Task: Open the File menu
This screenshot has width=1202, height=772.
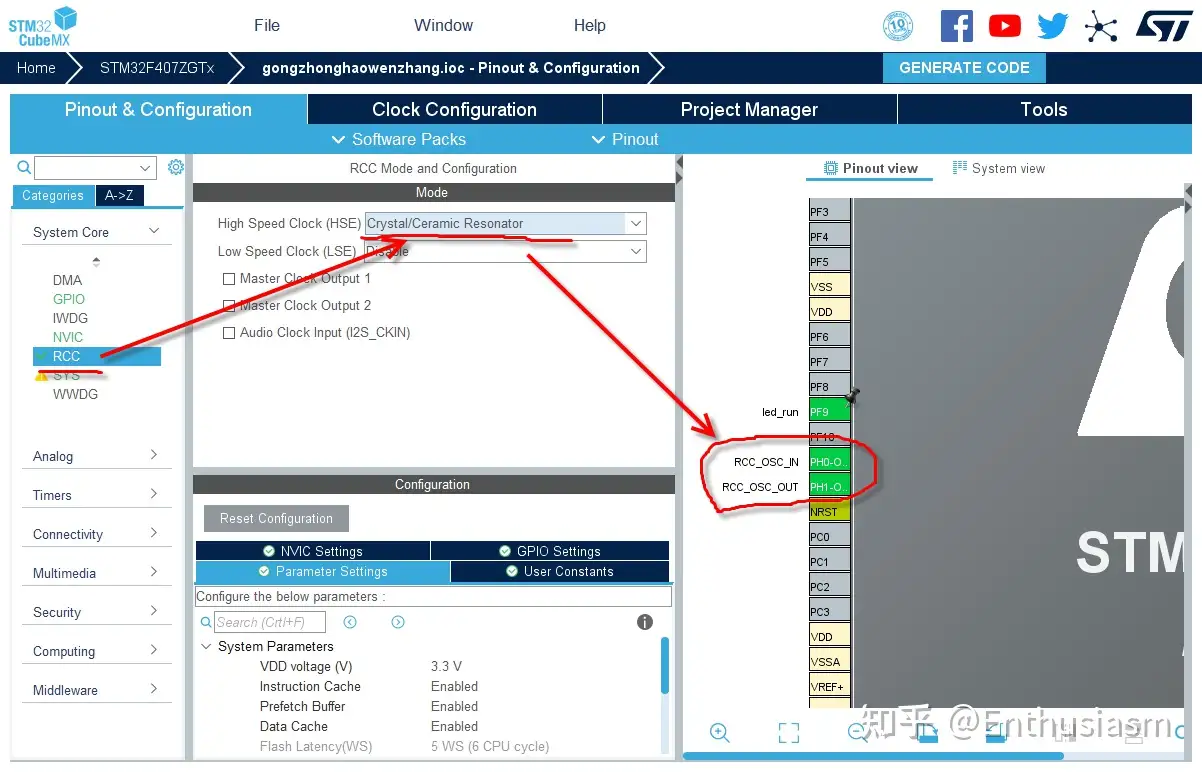Action: tap(267, 26)
